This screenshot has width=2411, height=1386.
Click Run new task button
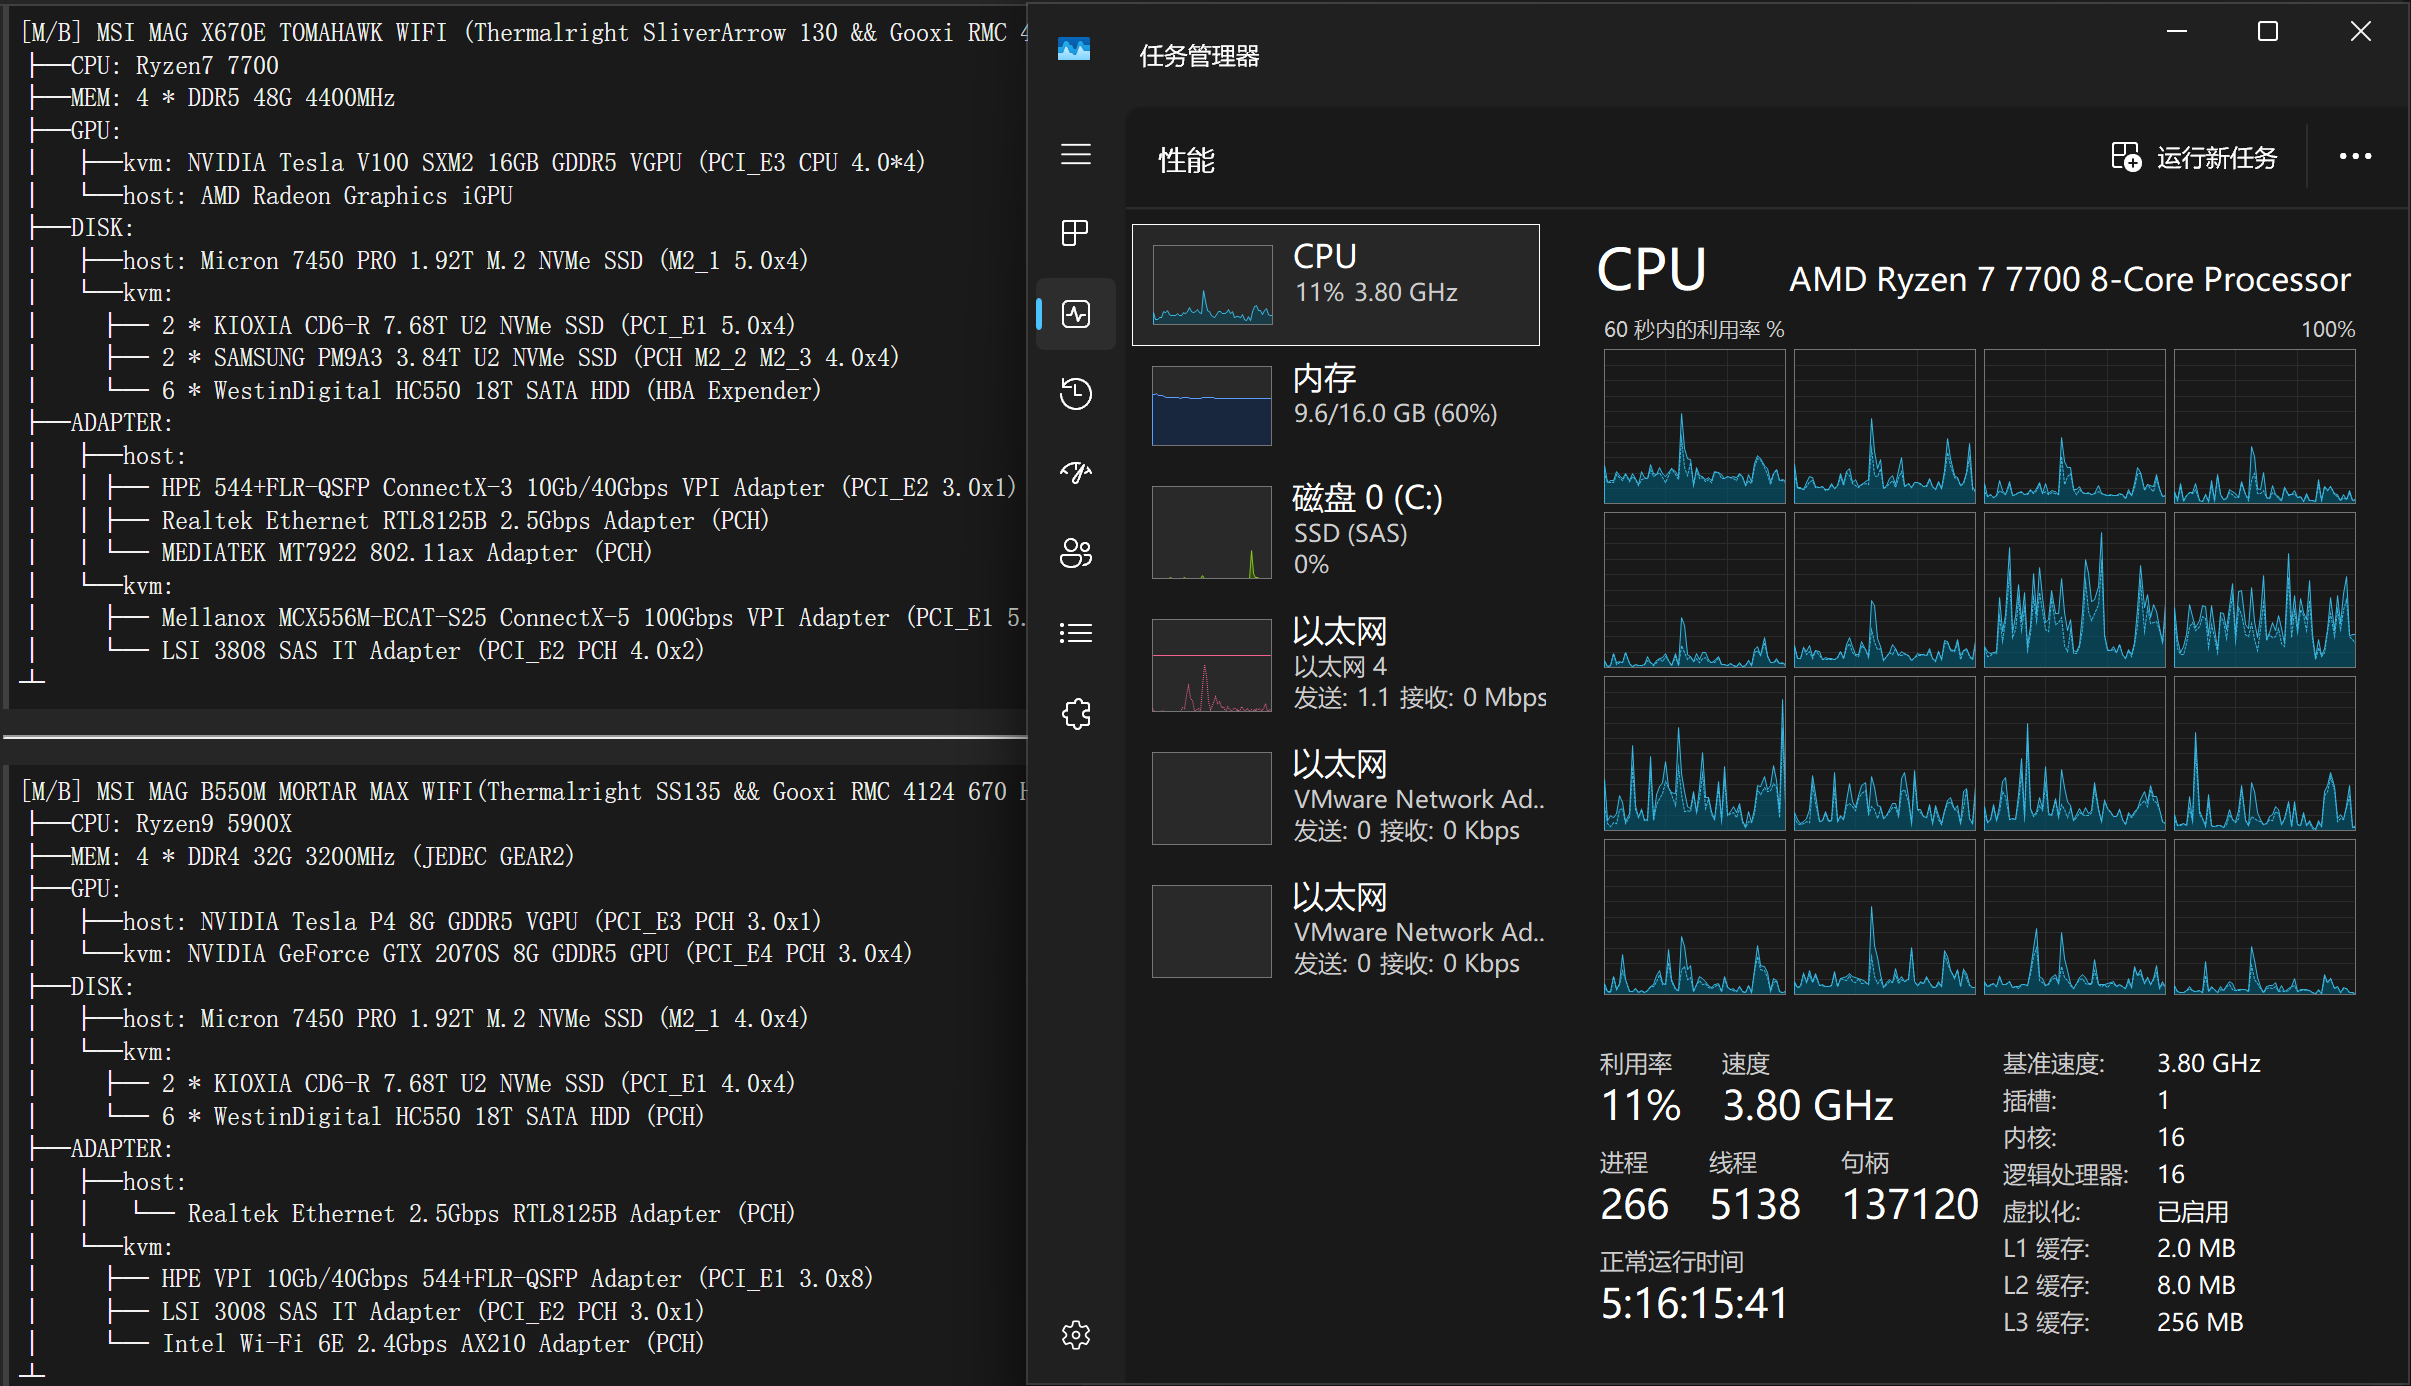pyautogui.click(x=2193, y=157)
